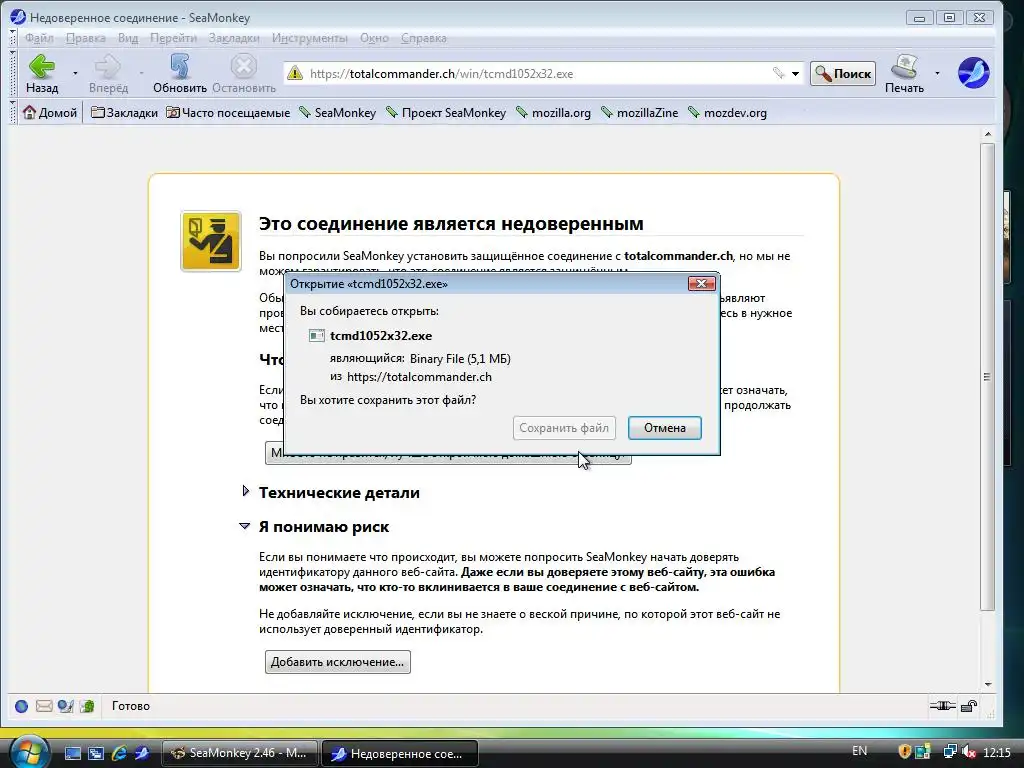Open the Вид menu

[x=128, y=38]
